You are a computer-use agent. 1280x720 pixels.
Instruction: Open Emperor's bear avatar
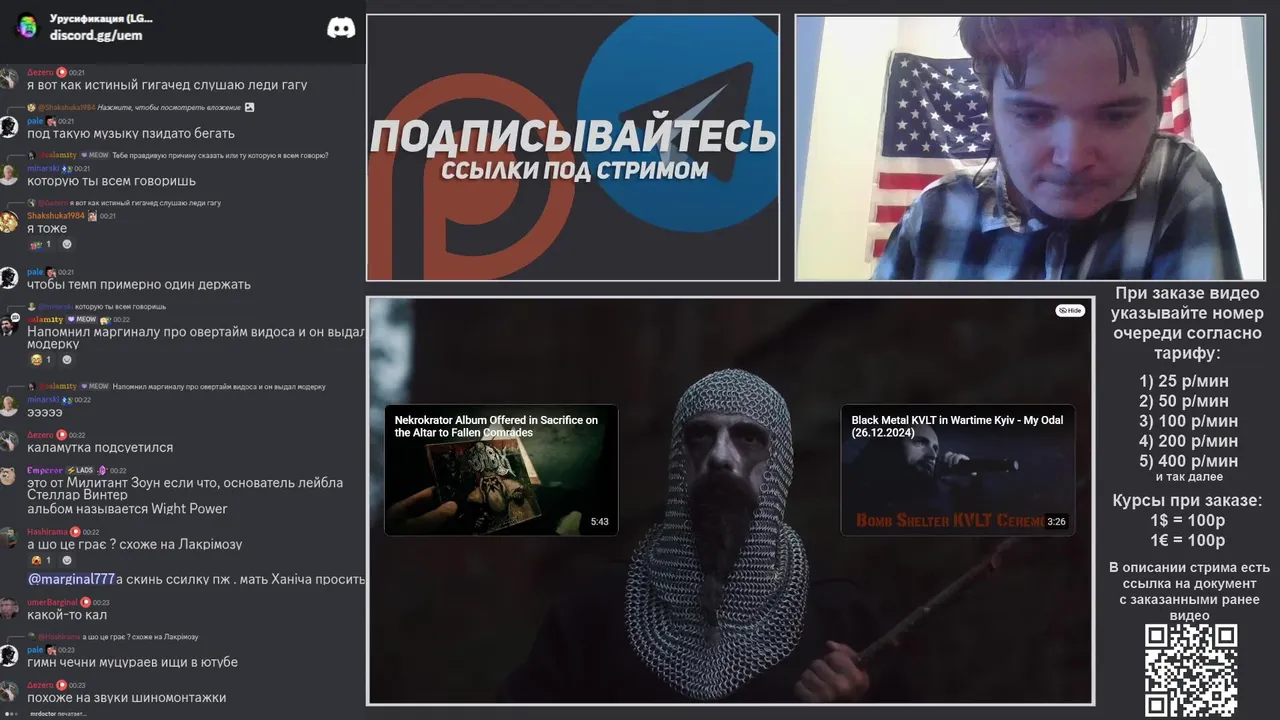[x=9, y=476]
